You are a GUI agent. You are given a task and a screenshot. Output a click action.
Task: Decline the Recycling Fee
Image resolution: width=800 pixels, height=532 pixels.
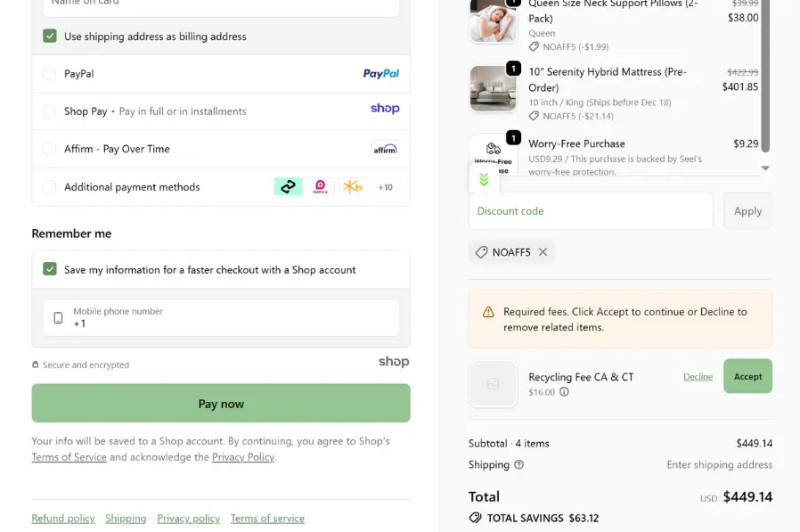[x=697, y=376]
